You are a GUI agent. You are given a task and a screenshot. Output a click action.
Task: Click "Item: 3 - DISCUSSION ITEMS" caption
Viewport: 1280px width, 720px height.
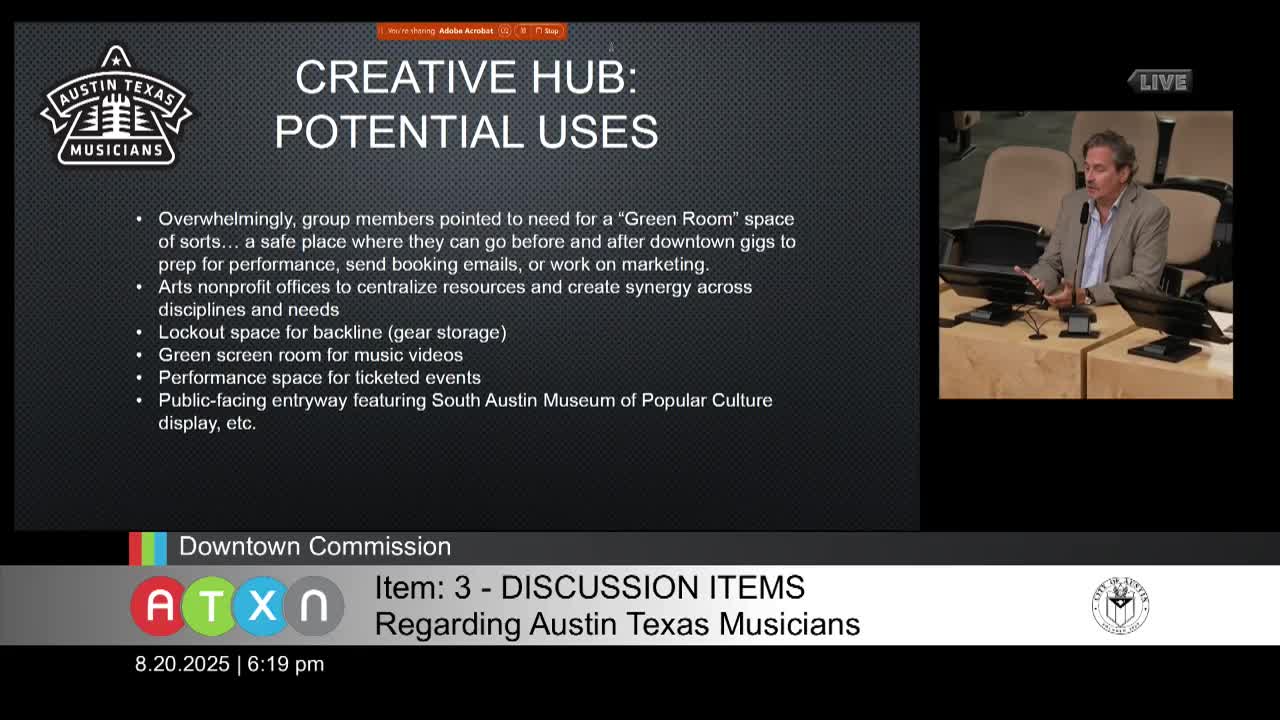590,588
